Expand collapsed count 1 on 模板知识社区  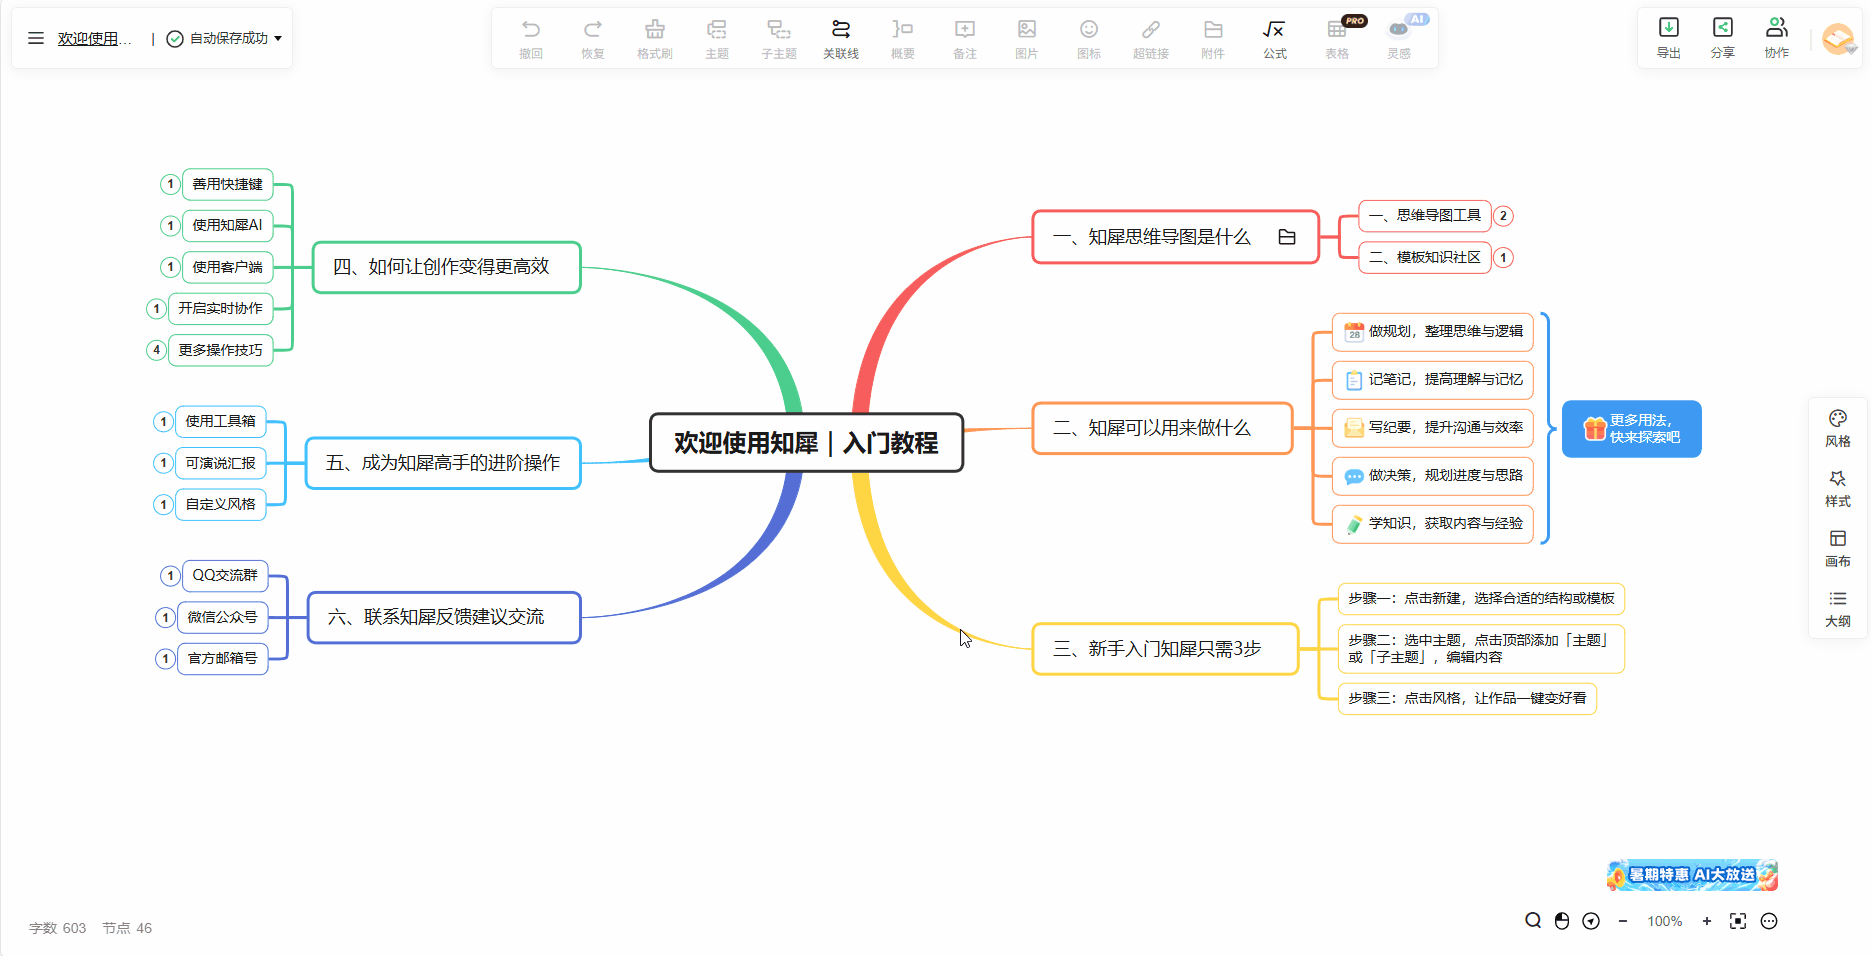1503,258
